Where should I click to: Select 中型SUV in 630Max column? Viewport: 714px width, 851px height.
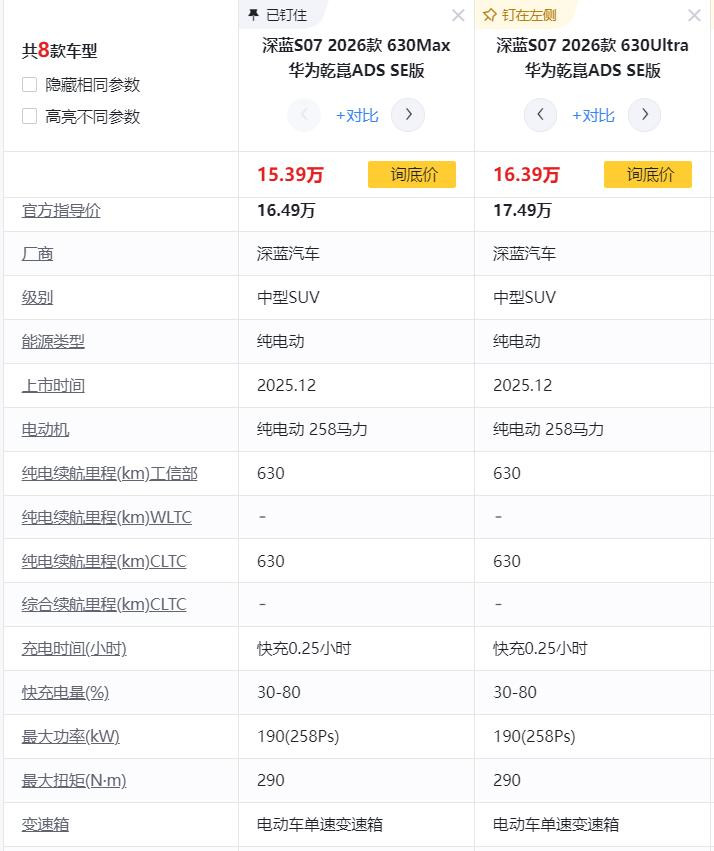point(288,297)
